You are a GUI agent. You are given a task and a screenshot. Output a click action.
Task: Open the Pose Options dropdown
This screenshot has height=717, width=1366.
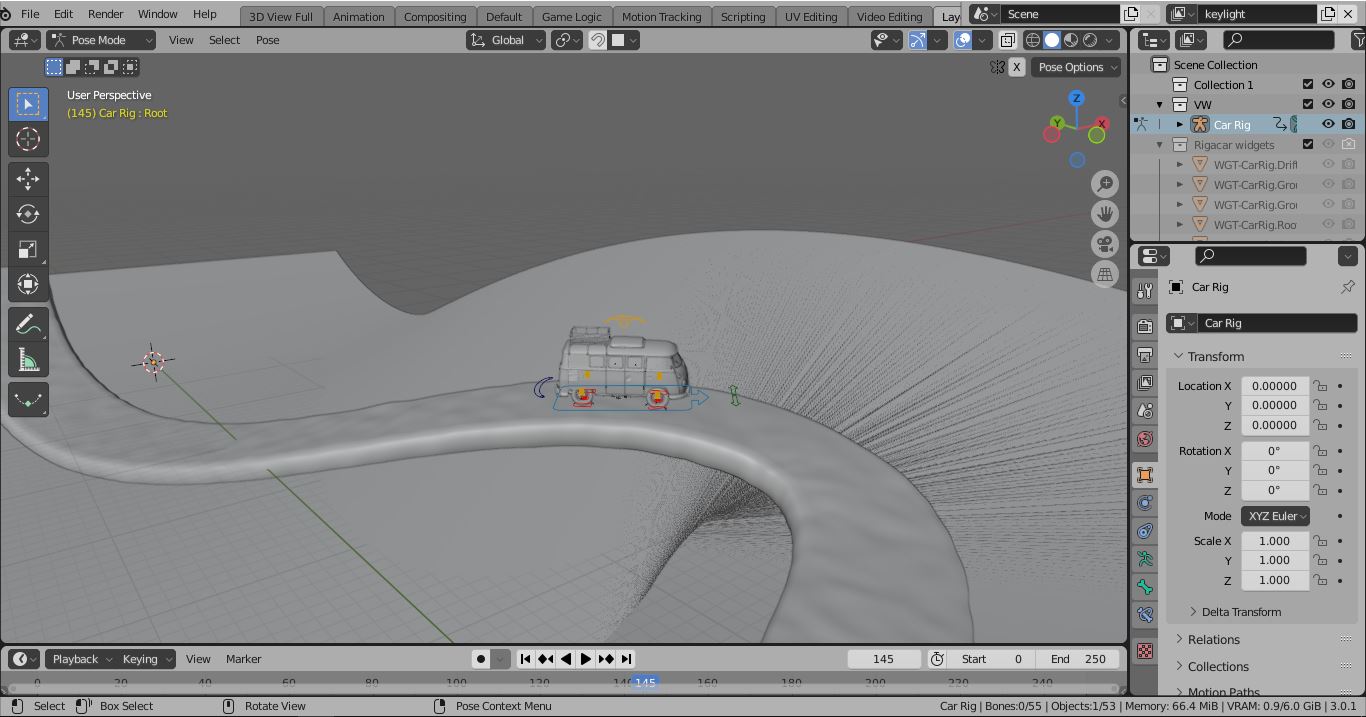[1076, 67]
